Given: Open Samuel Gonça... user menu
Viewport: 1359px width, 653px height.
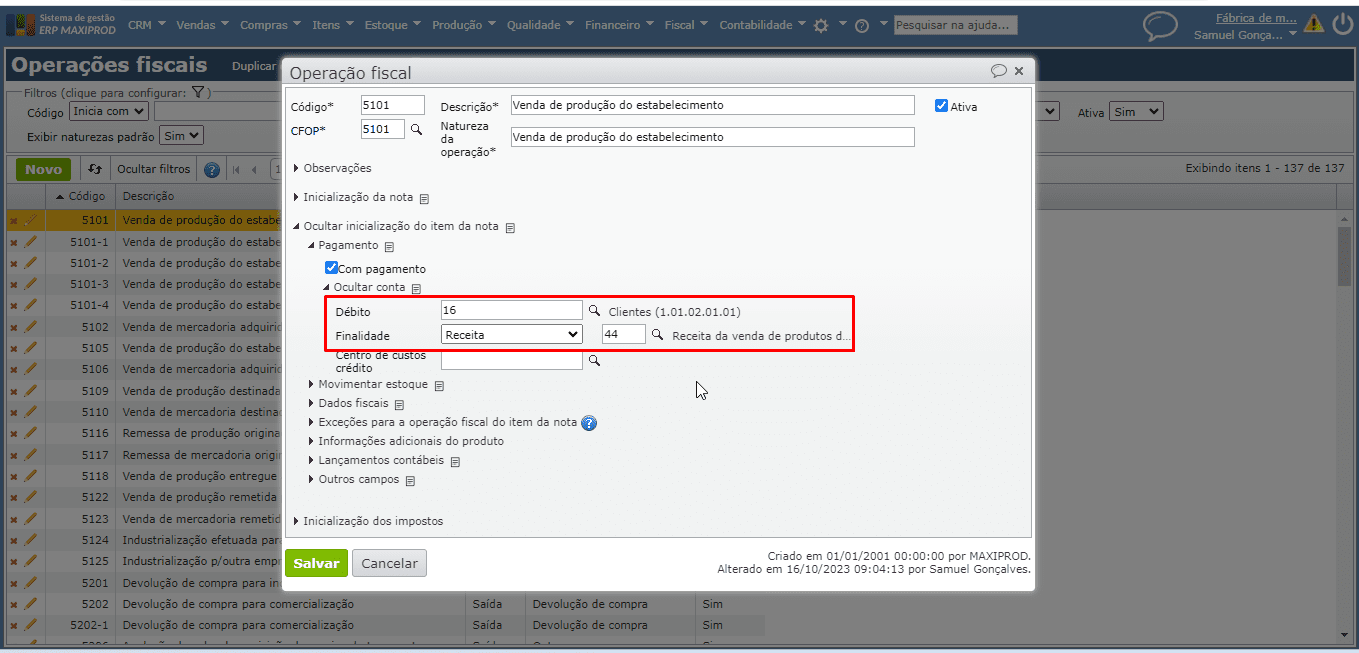Looking at the screenshot, I should (x=1245, y=35).
